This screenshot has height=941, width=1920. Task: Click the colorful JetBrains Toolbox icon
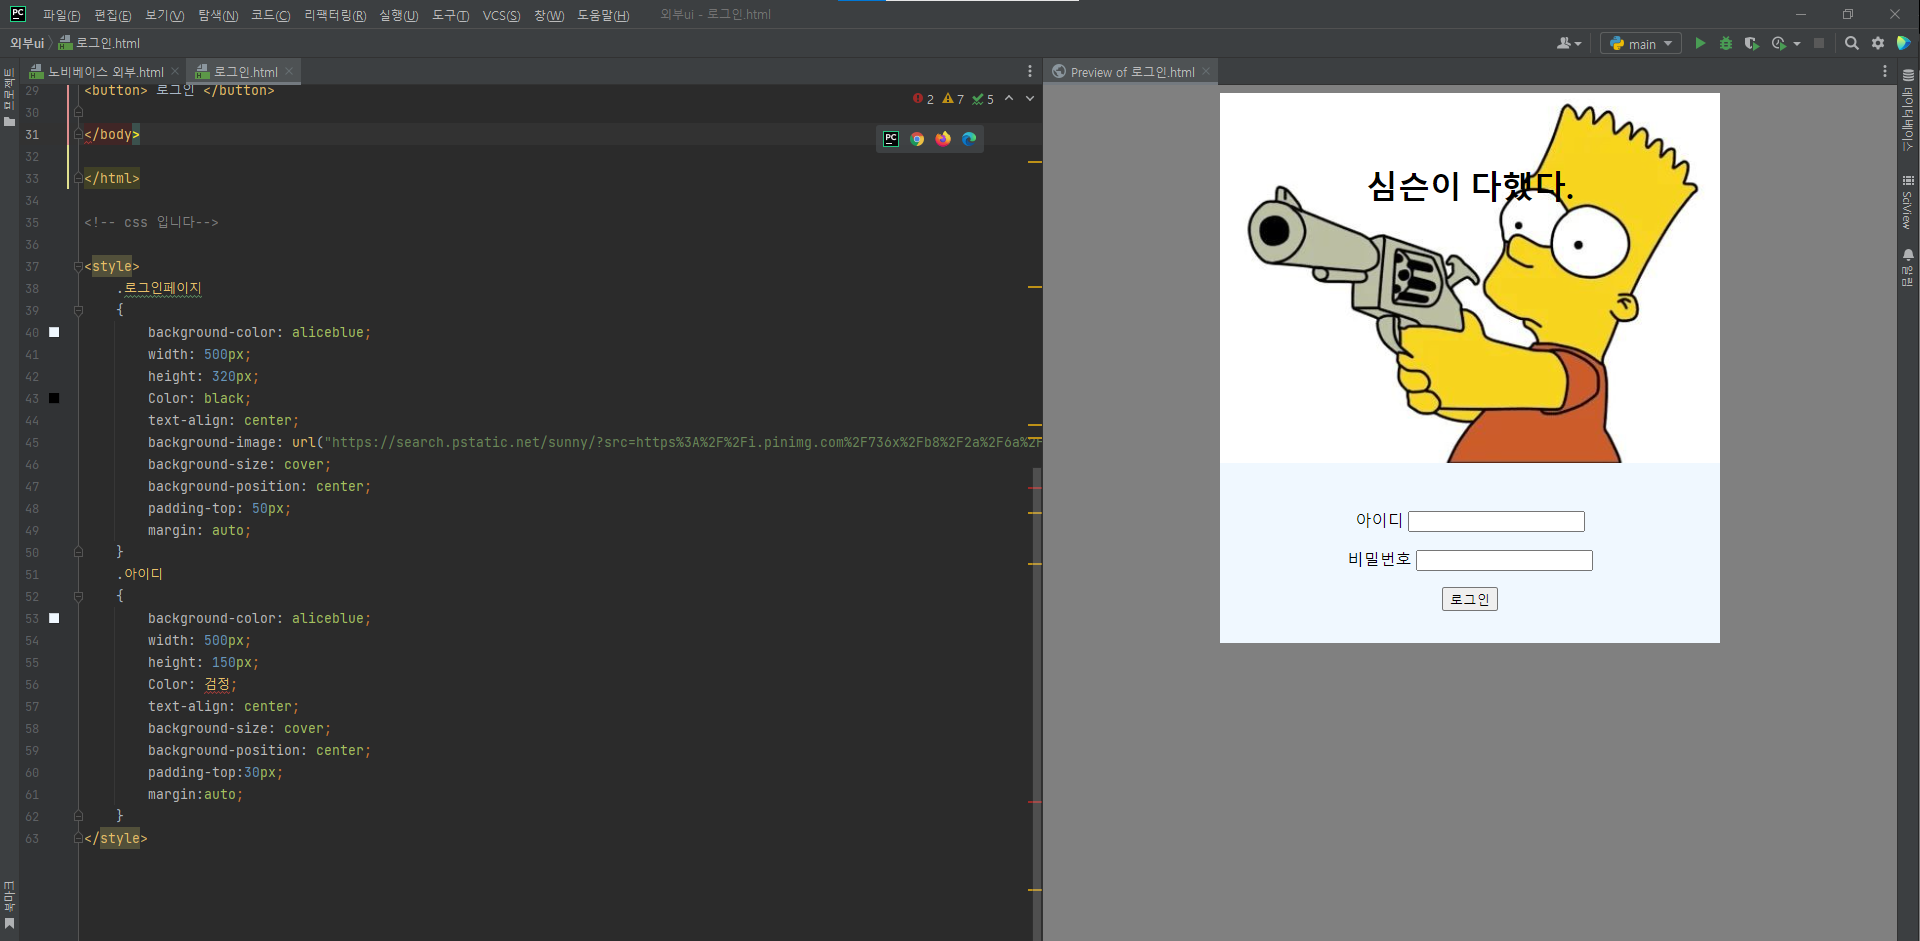1904,43
